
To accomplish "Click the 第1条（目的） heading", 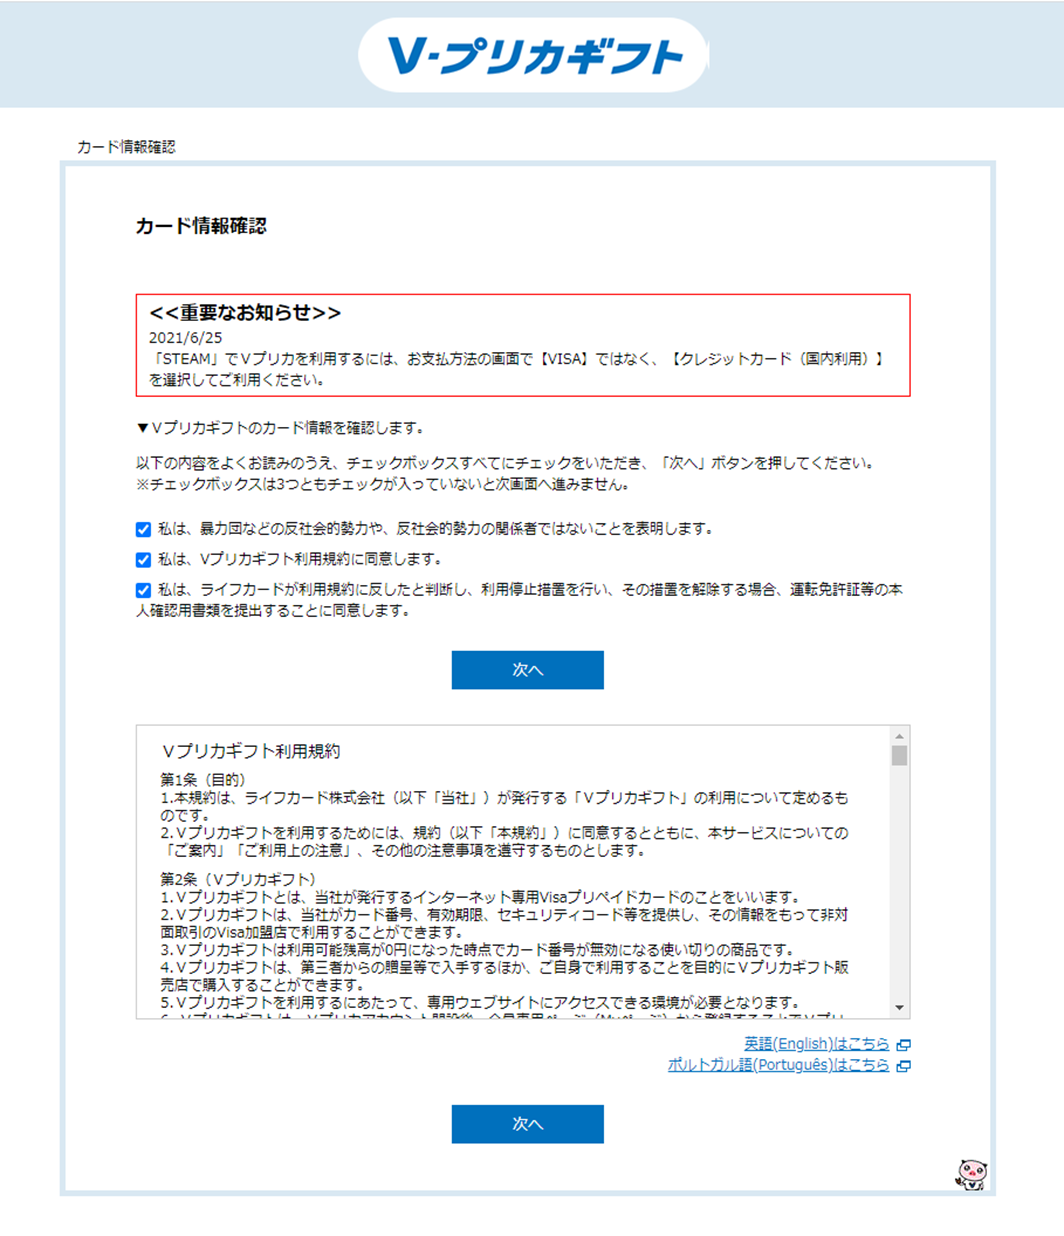I will 203,779.
